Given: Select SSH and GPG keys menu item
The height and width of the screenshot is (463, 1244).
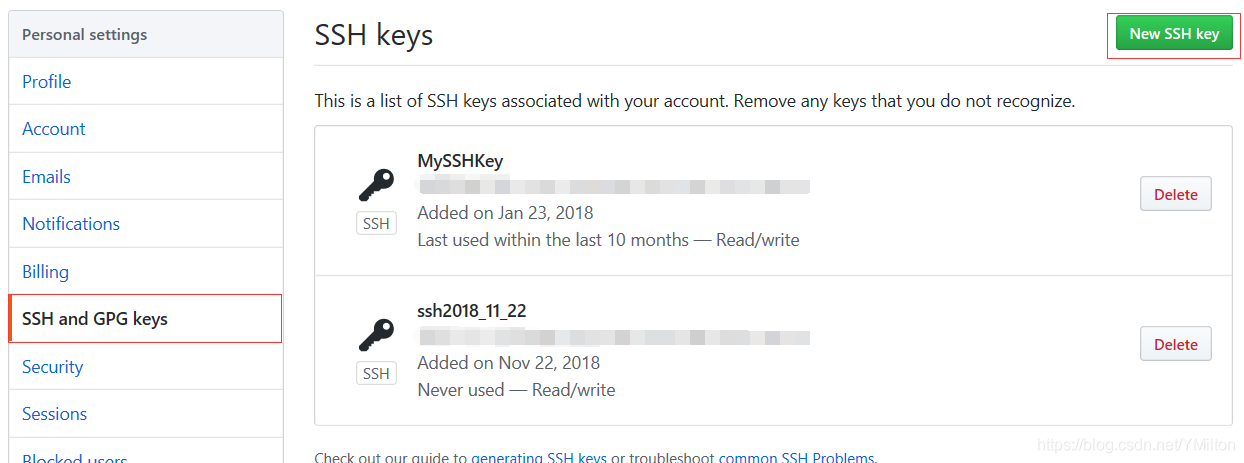Looking at the screenshot, I should point(146,319).
